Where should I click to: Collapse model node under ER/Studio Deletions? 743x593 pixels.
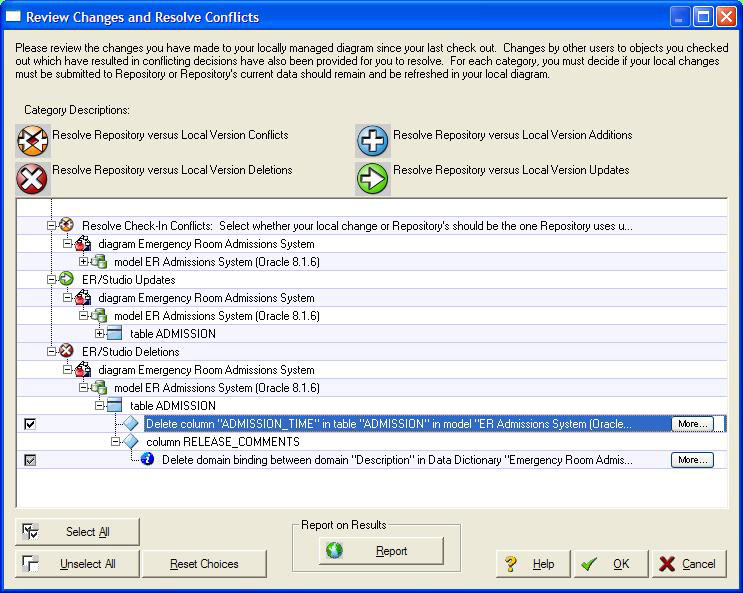(84, 388)
